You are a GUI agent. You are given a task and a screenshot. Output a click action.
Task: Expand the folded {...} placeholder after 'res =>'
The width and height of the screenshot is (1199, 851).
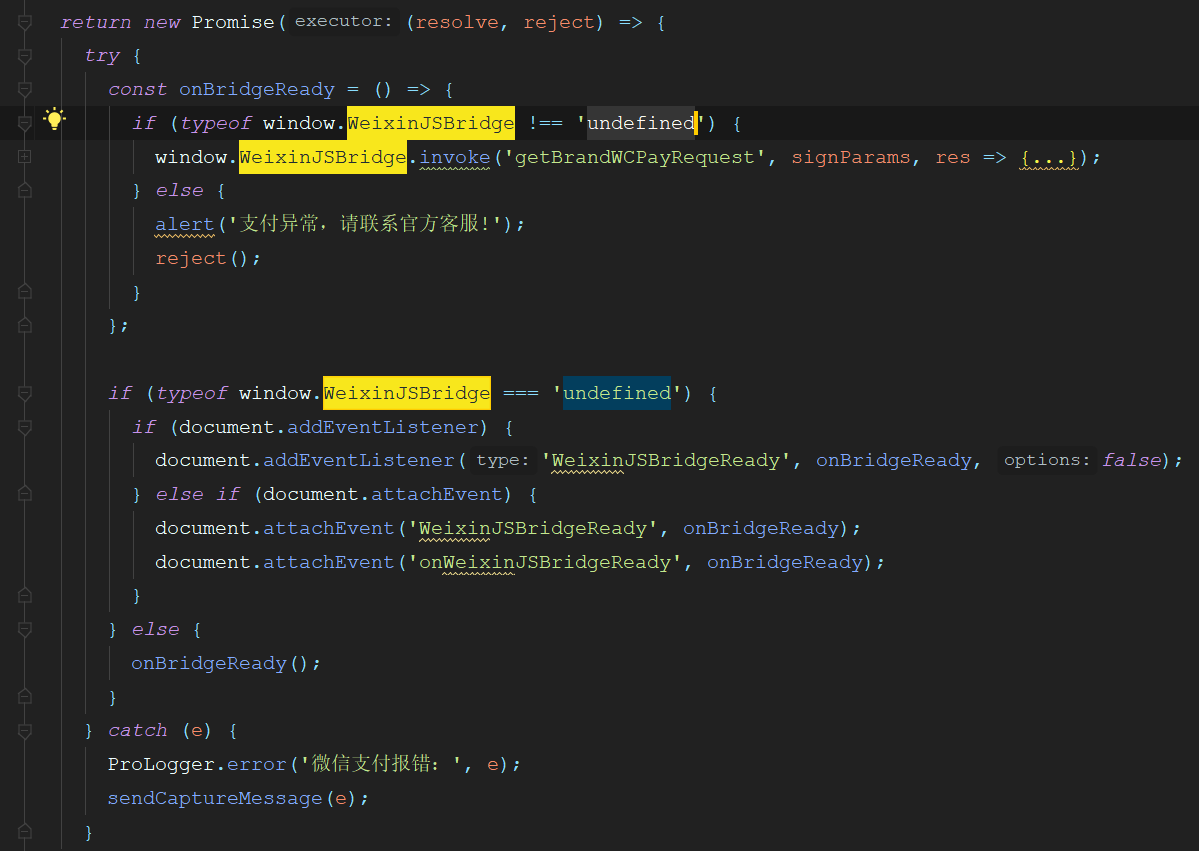1048,158
